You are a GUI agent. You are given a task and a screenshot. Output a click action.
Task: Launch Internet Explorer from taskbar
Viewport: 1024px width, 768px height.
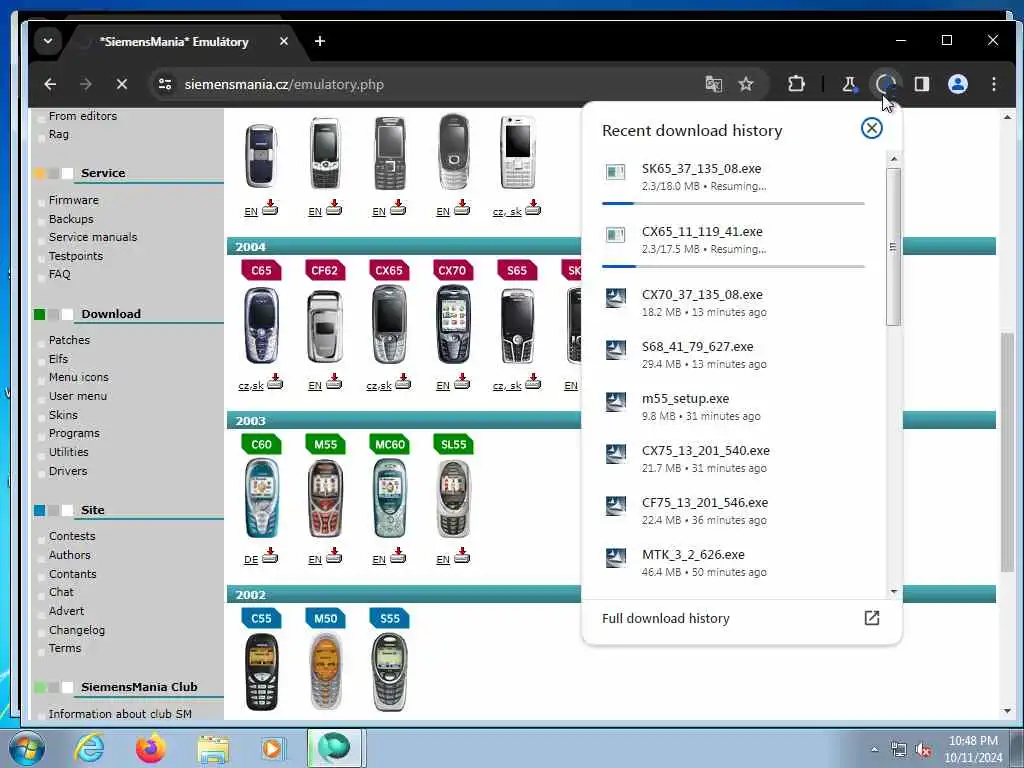click(x=88, y=748)
